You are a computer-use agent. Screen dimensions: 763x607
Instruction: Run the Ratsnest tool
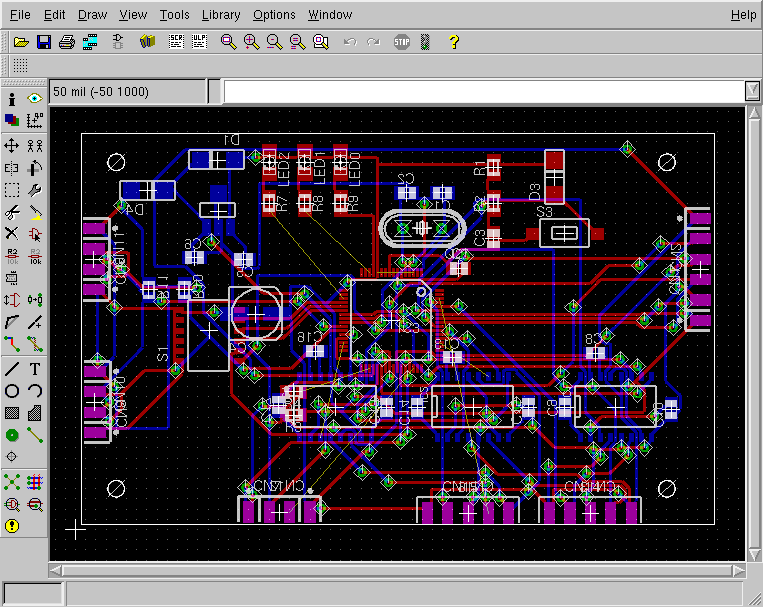click(12, 482)
